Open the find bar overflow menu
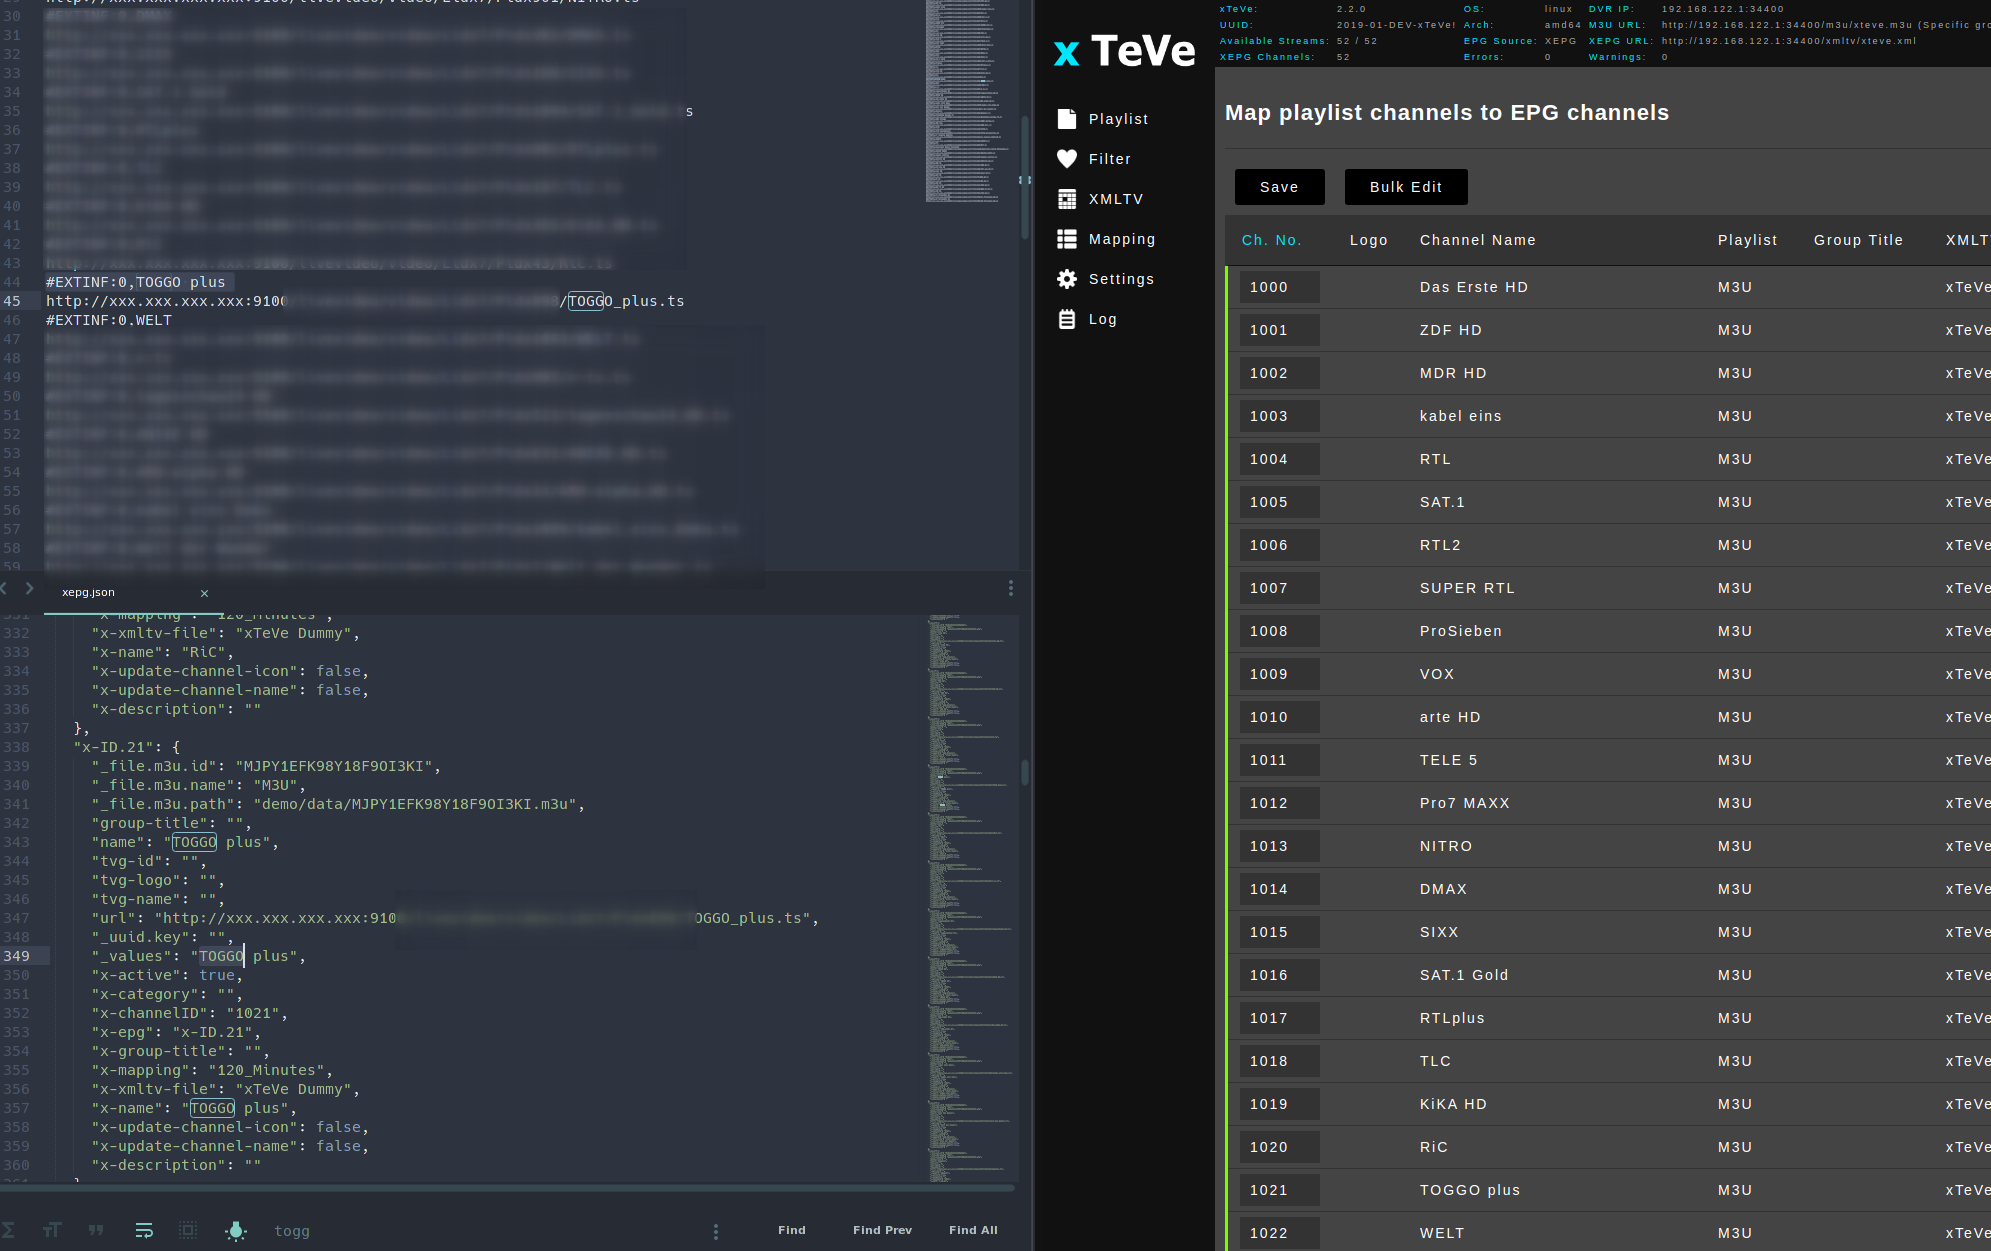Viewport: 1991px width, 1251px height. tap(716, 1231)
